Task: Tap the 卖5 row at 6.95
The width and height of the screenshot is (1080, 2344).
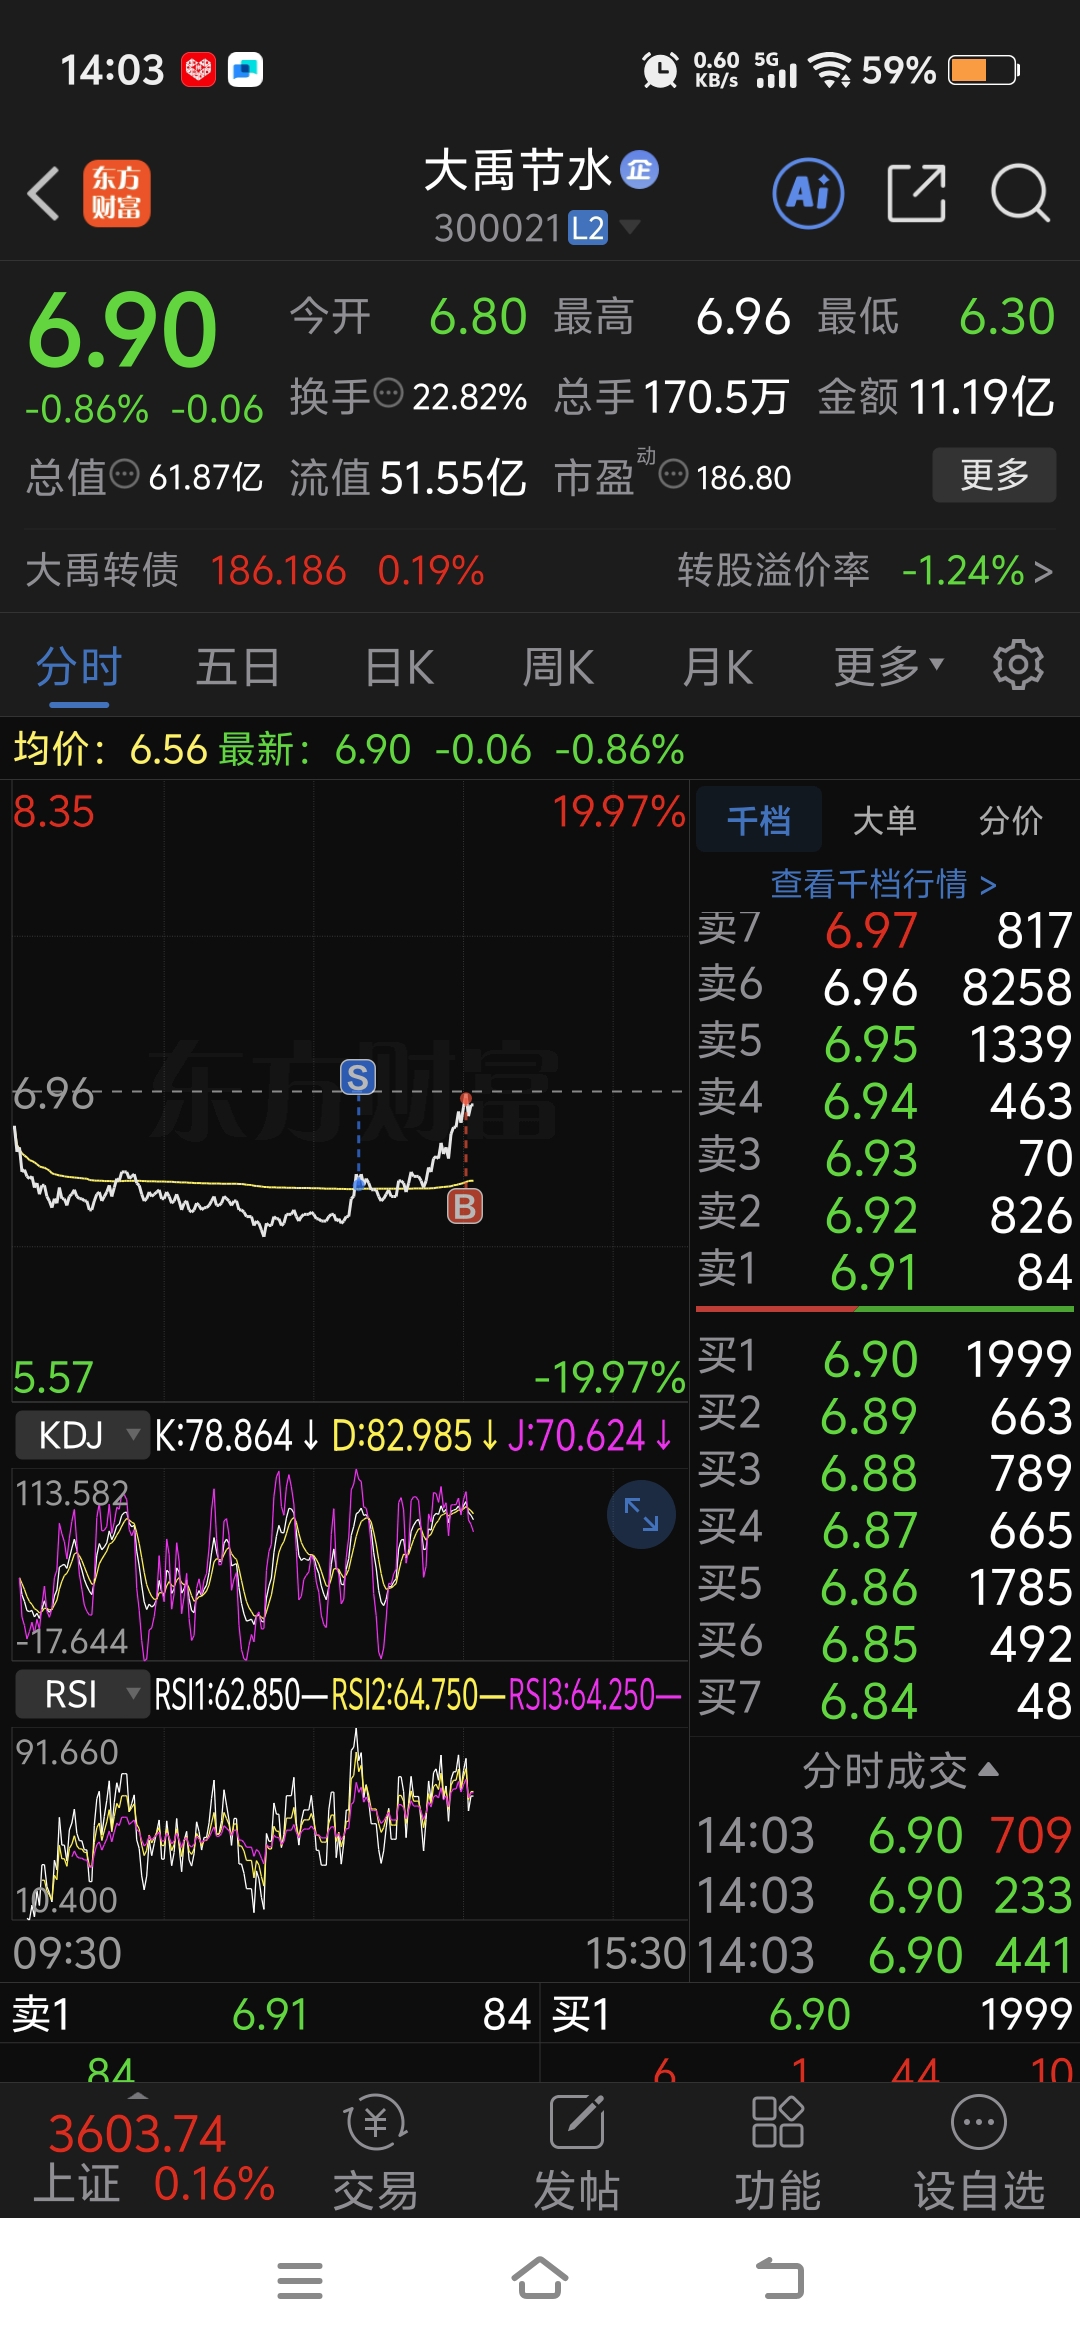Action: (885, 1044)
